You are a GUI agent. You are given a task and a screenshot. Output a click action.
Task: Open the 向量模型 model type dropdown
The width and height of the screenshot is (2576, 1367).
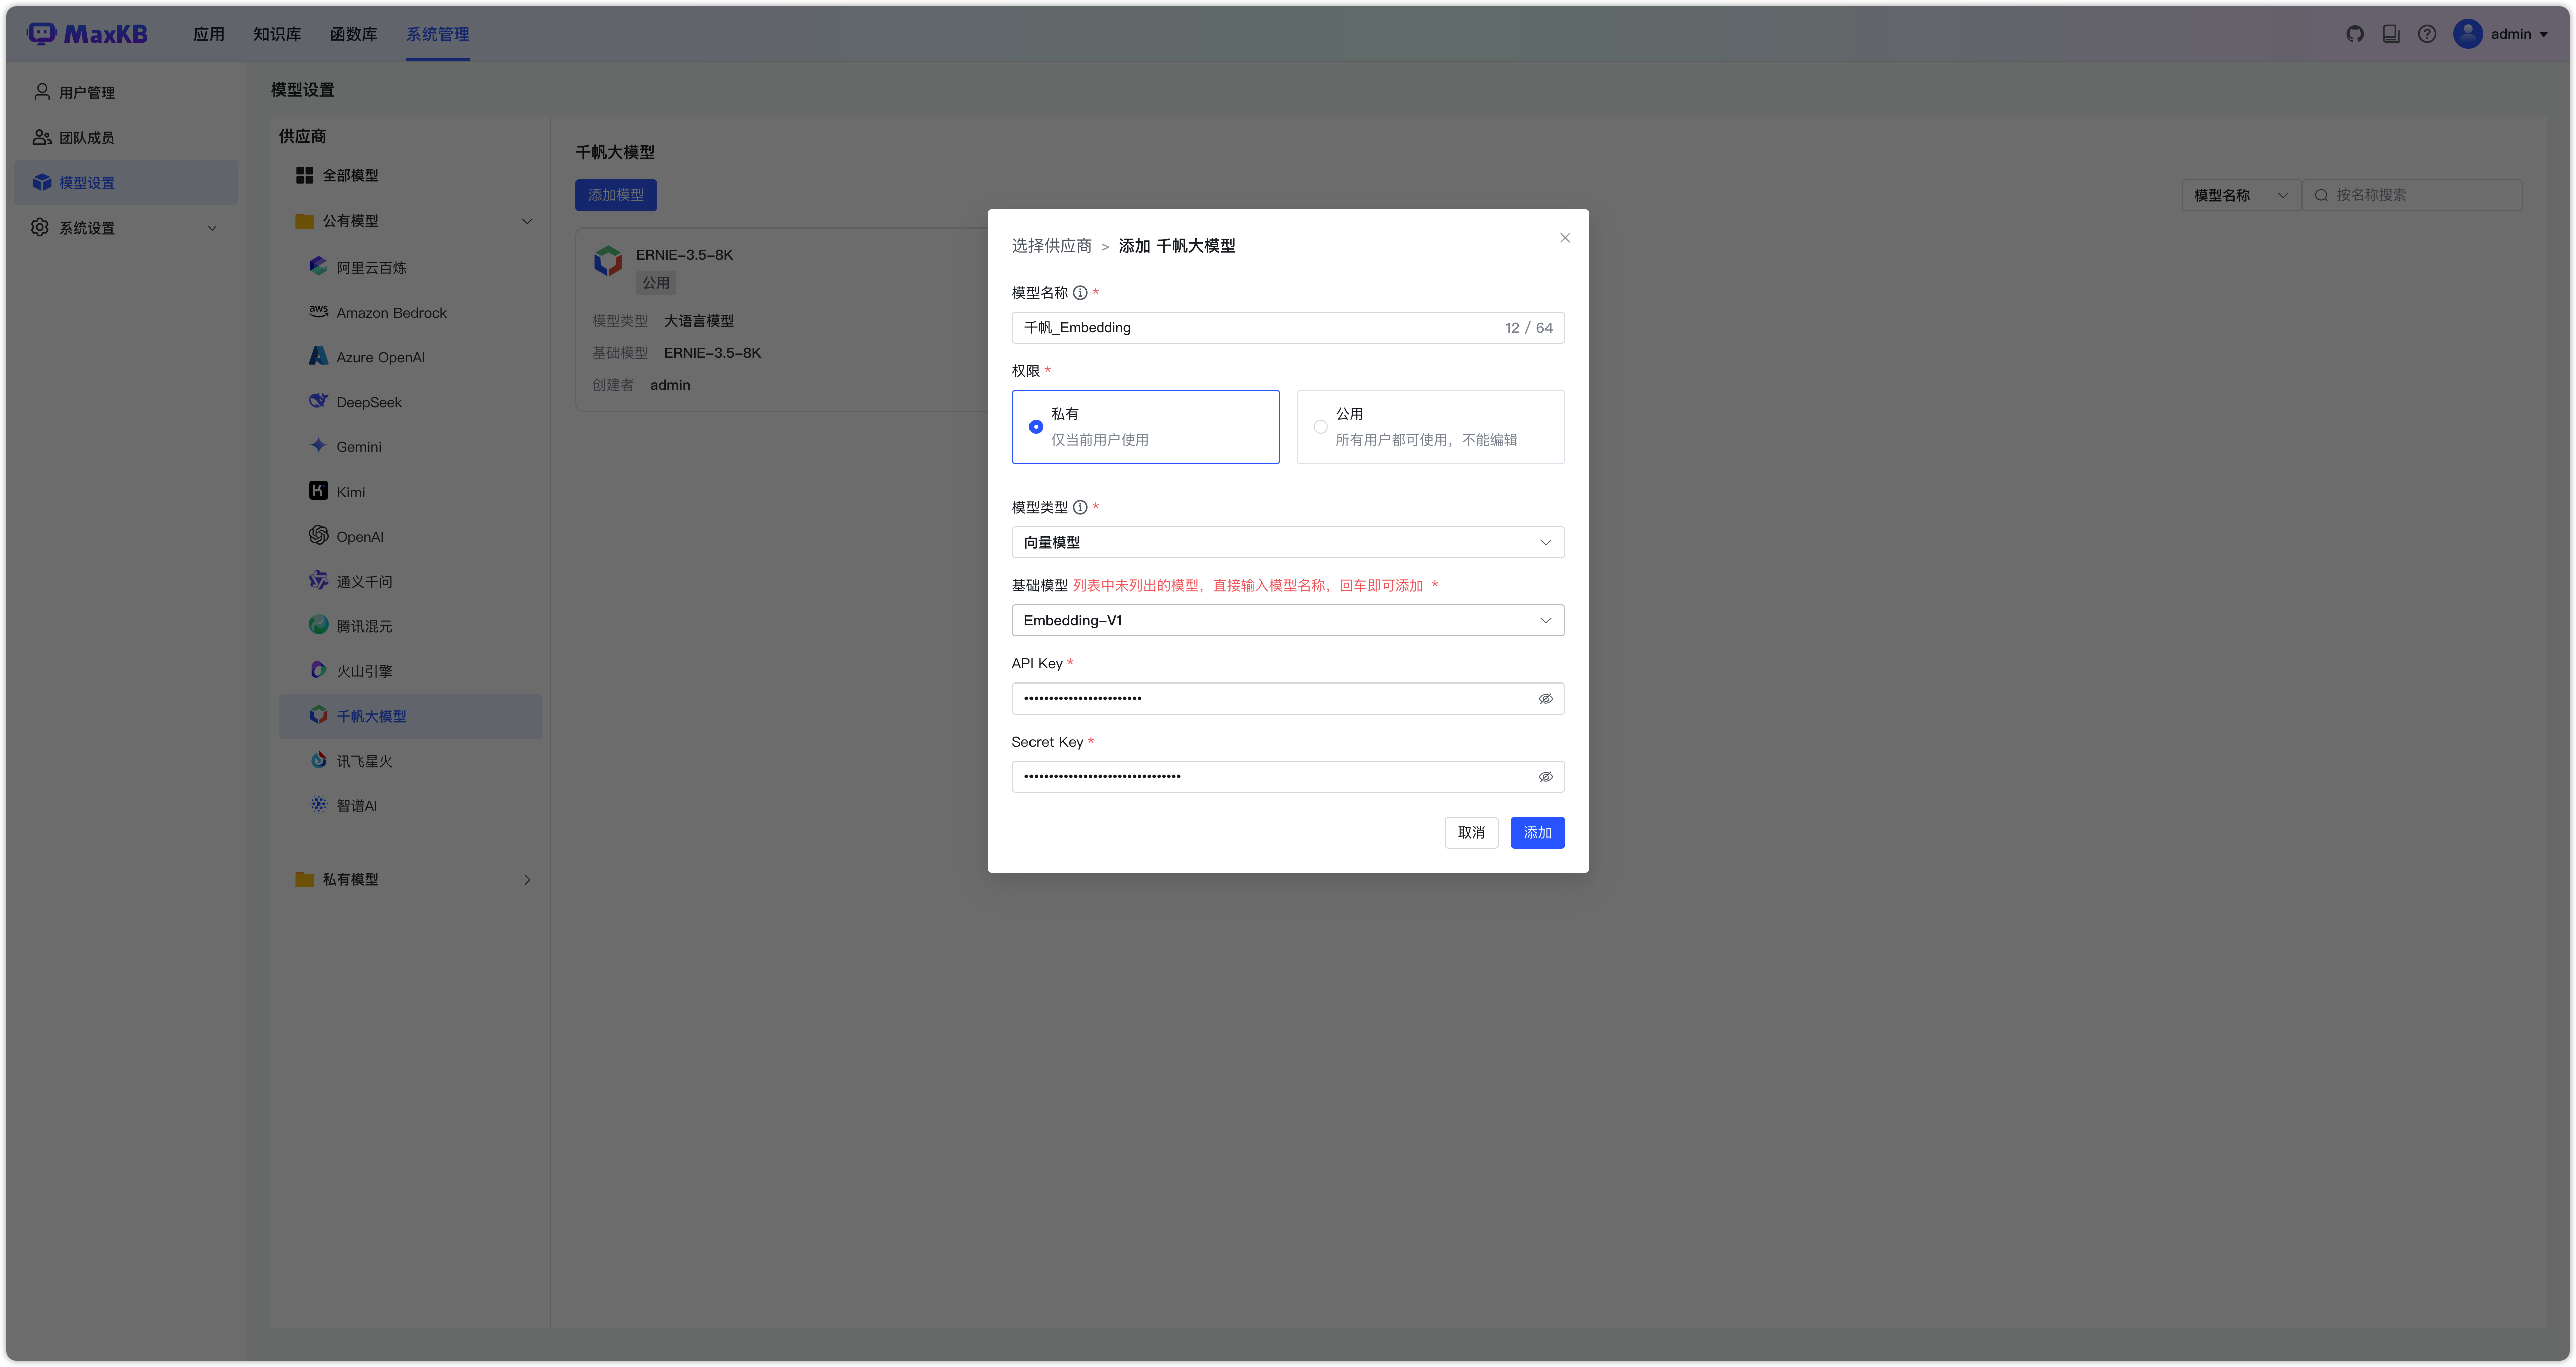1287,542
